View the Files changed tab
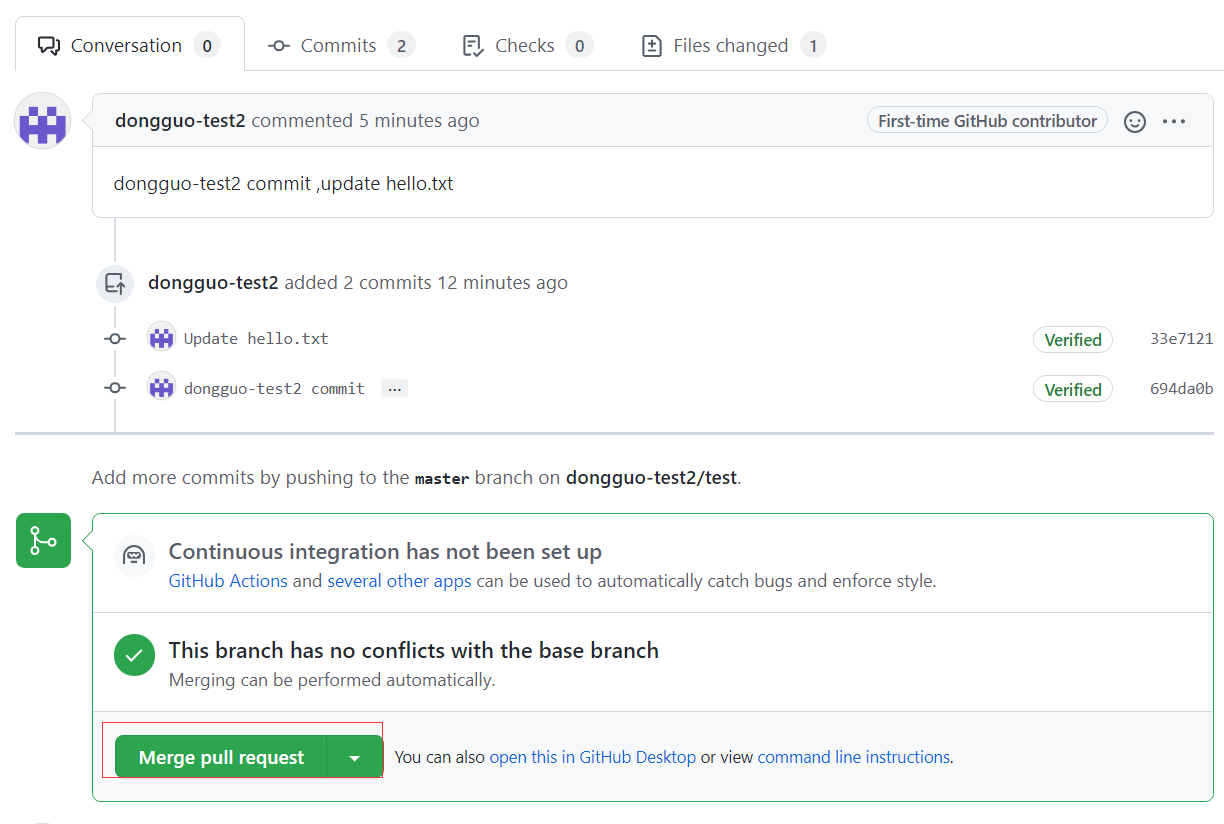The width and height of the screenshot is (1224, 824). point(733,45)
